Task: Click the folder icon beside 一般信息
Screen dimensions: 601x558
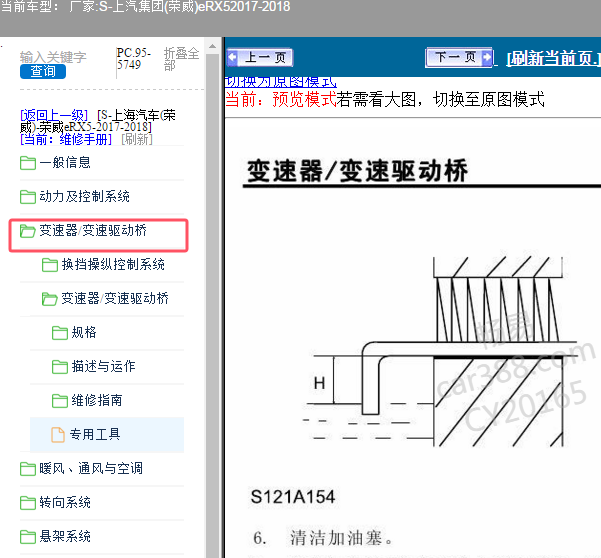Action: coord(28,162)
